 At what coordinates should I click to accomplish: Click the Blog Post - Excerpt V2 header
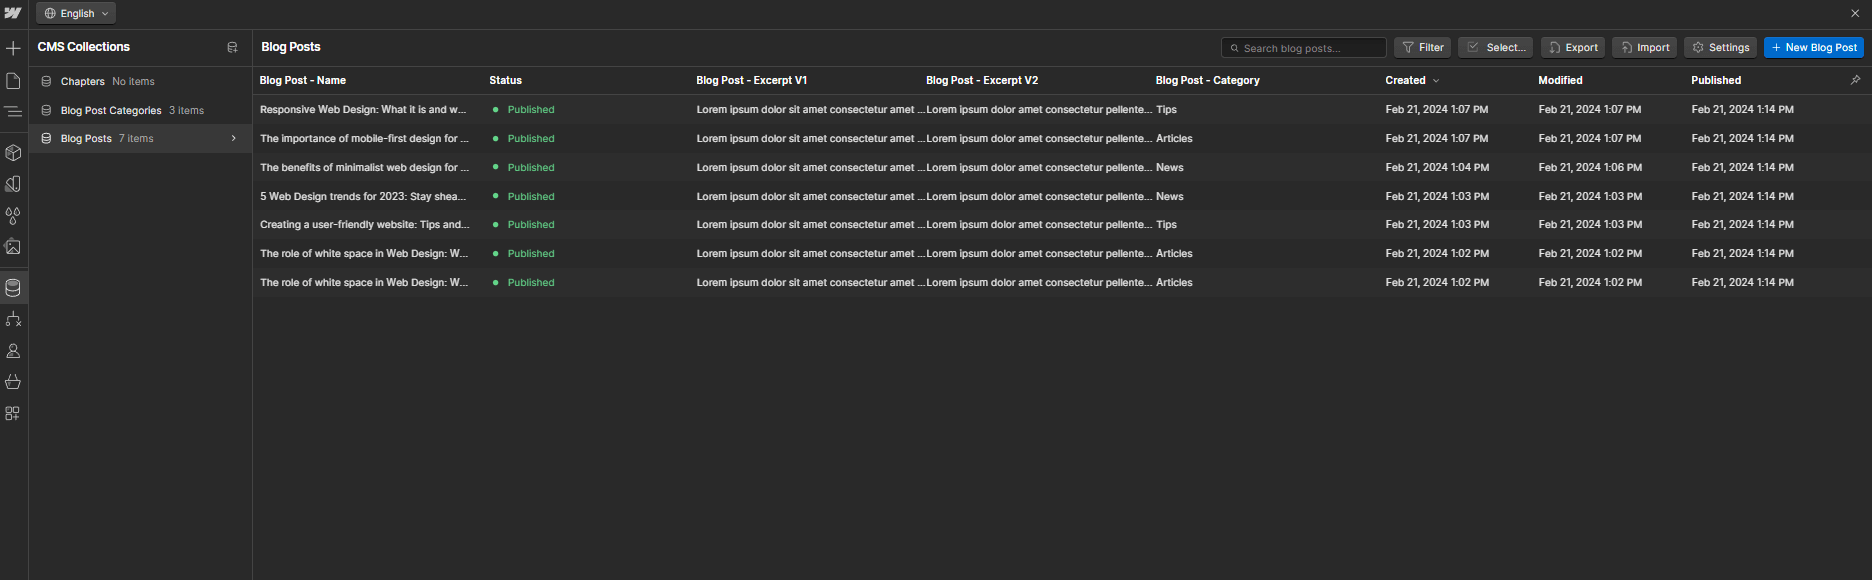982,80
